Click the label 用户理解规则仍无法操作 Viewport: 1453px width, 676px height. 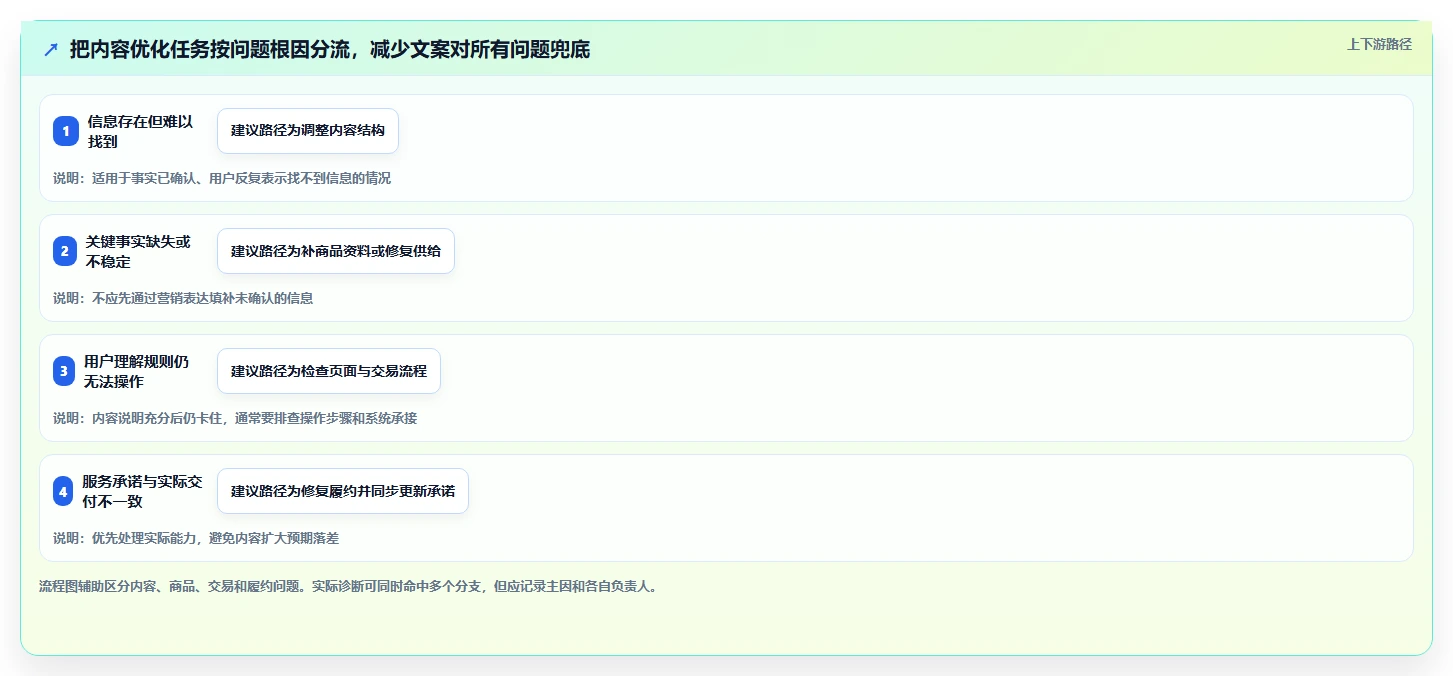(x=137, y=371)
